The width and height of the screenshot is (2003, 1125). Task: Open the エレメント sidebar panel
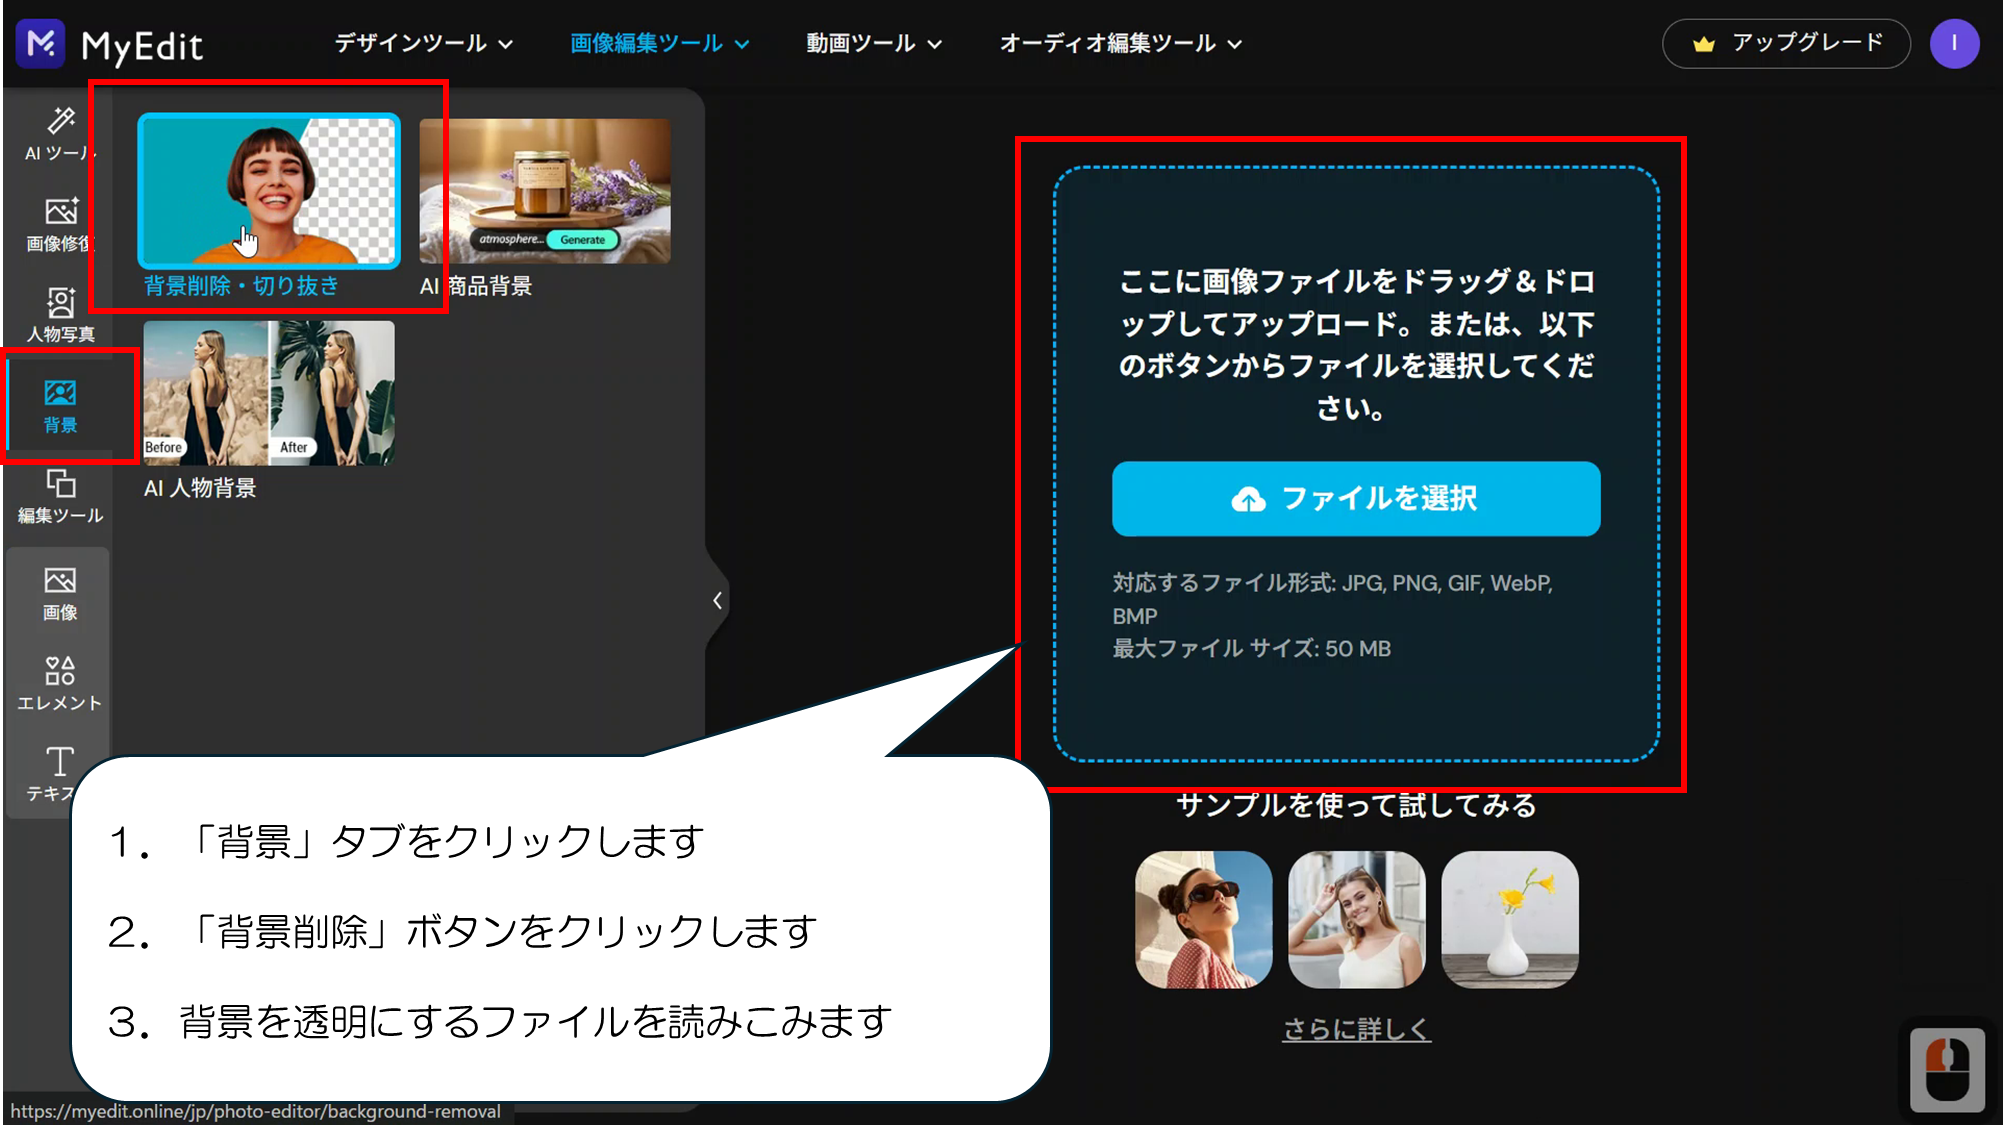coord(60,684)
